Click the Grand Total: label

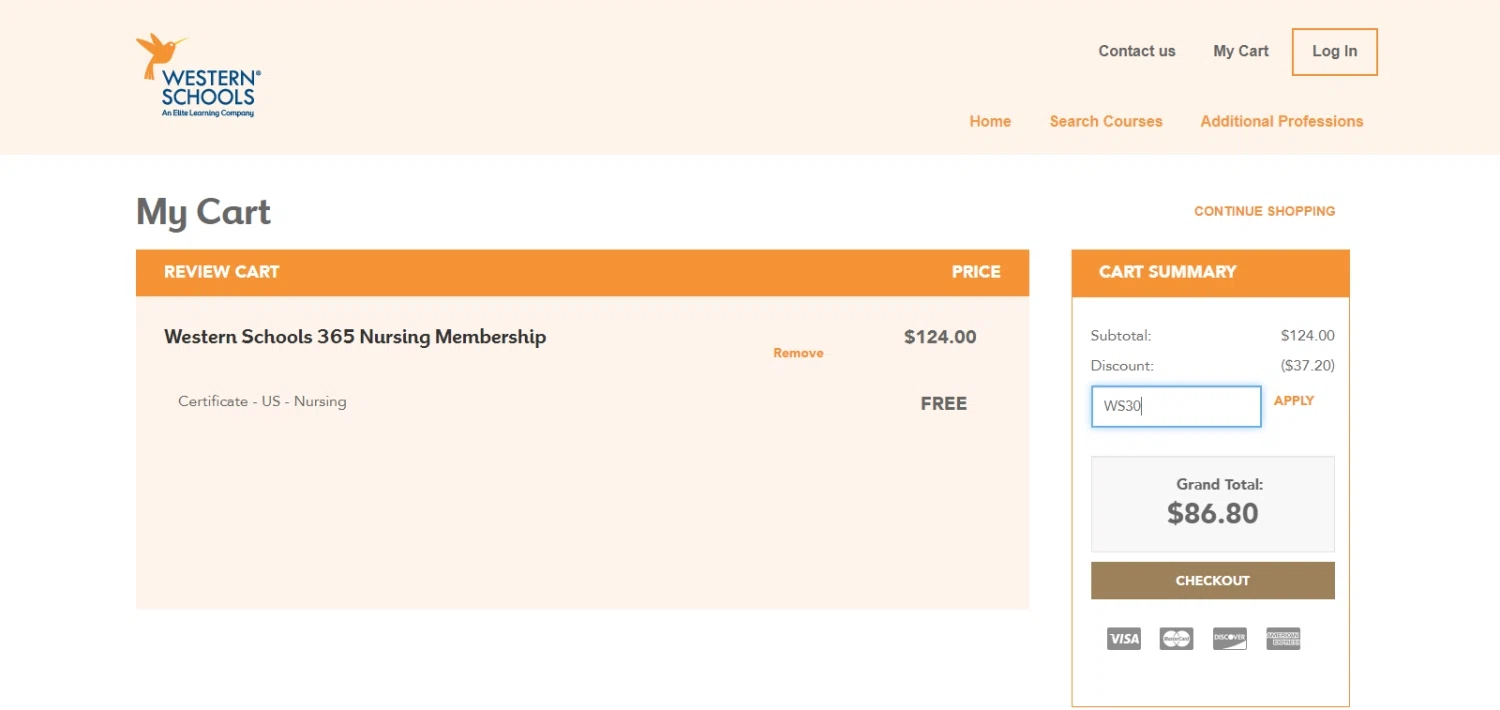point(1220,484)
